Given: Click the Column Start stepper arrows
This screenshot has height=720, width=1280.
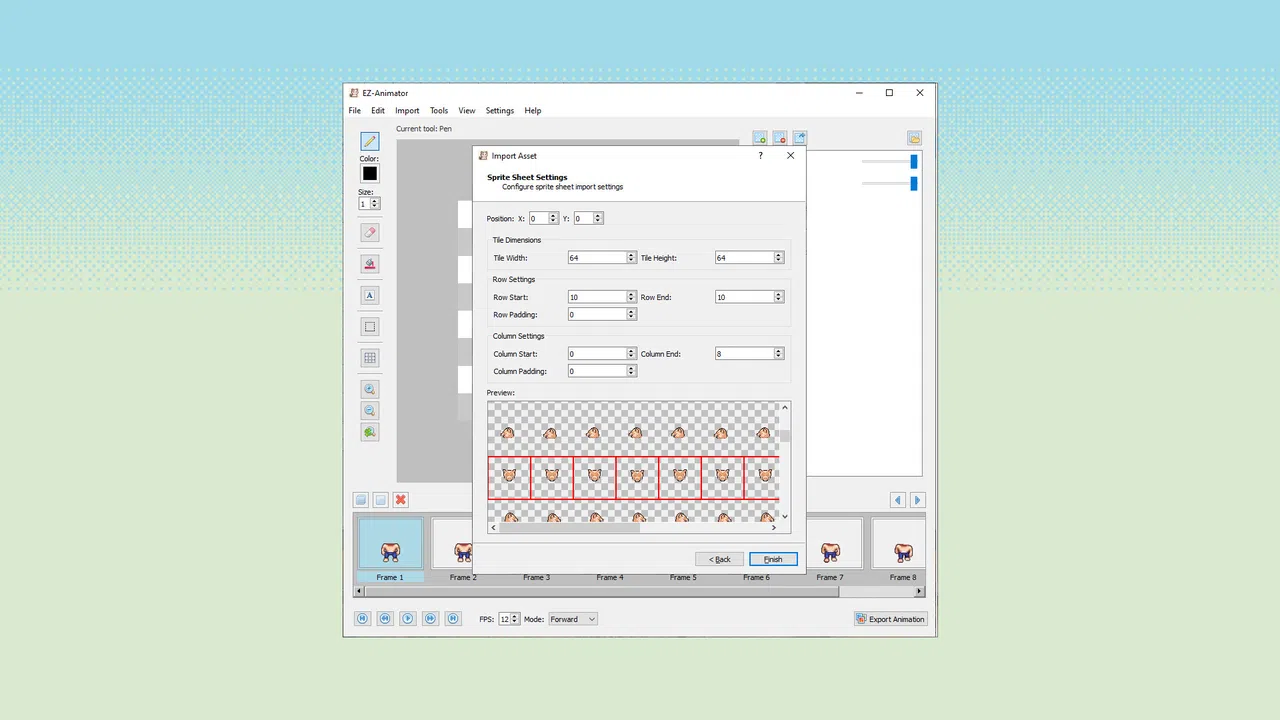Looking at the screenshot, I should click(x=632, y=354).
